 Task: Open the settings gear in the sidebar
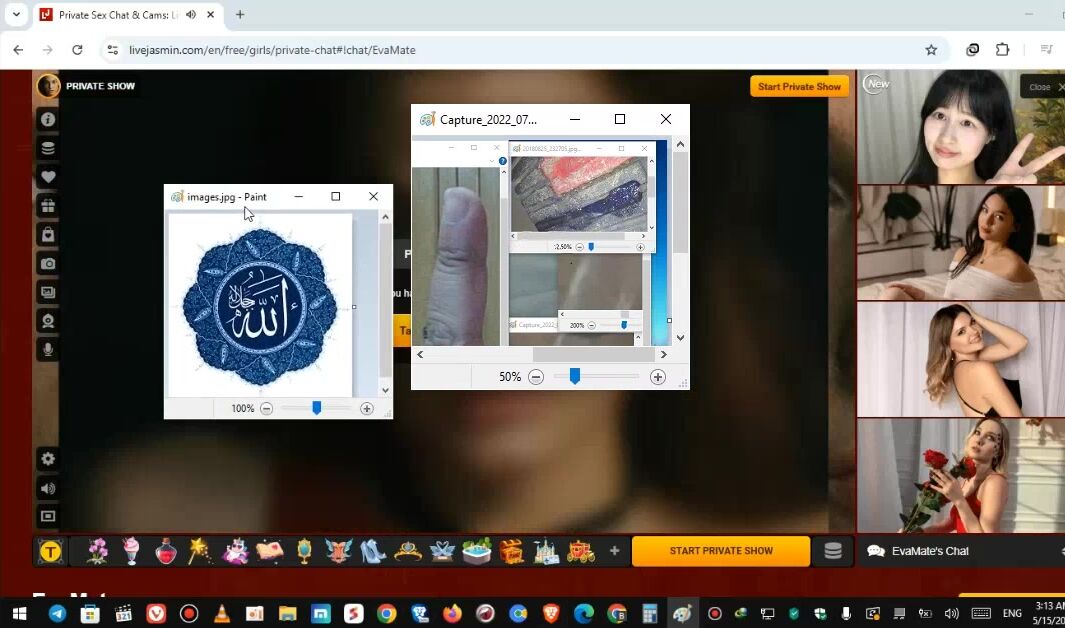tap(47, 459)
